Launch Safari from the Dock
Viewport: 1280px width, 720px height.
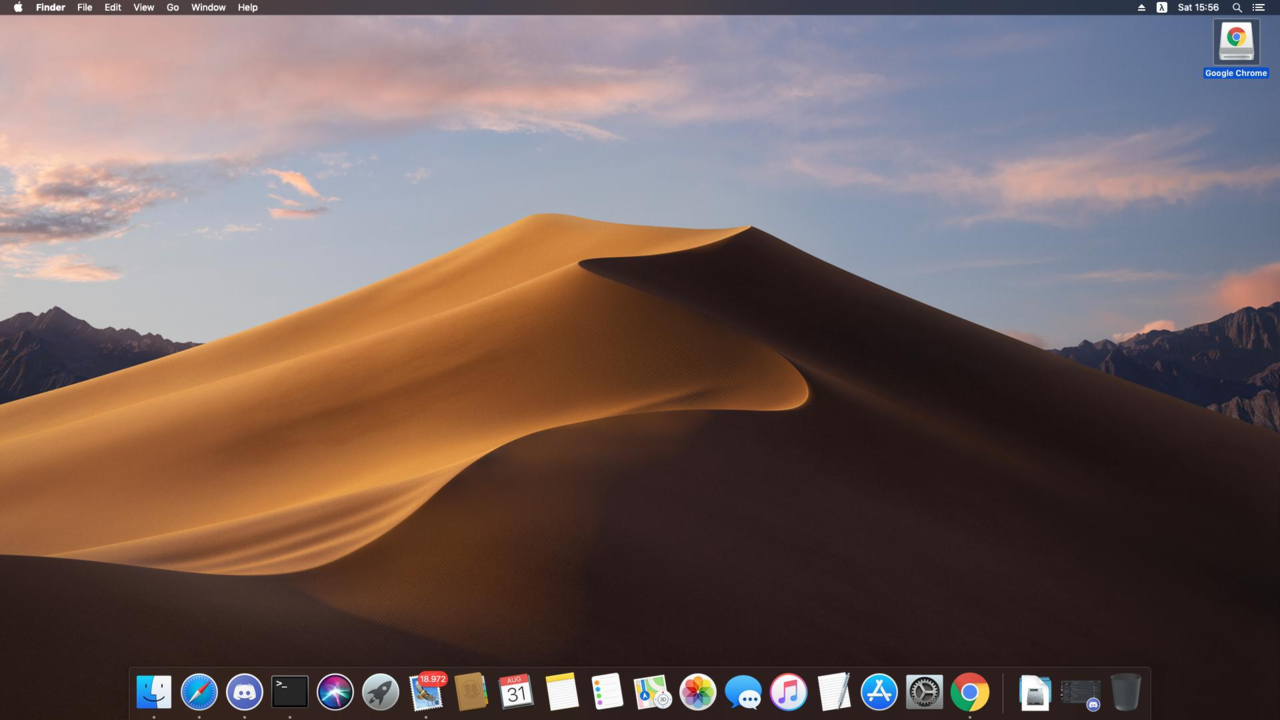click(199, 692)
